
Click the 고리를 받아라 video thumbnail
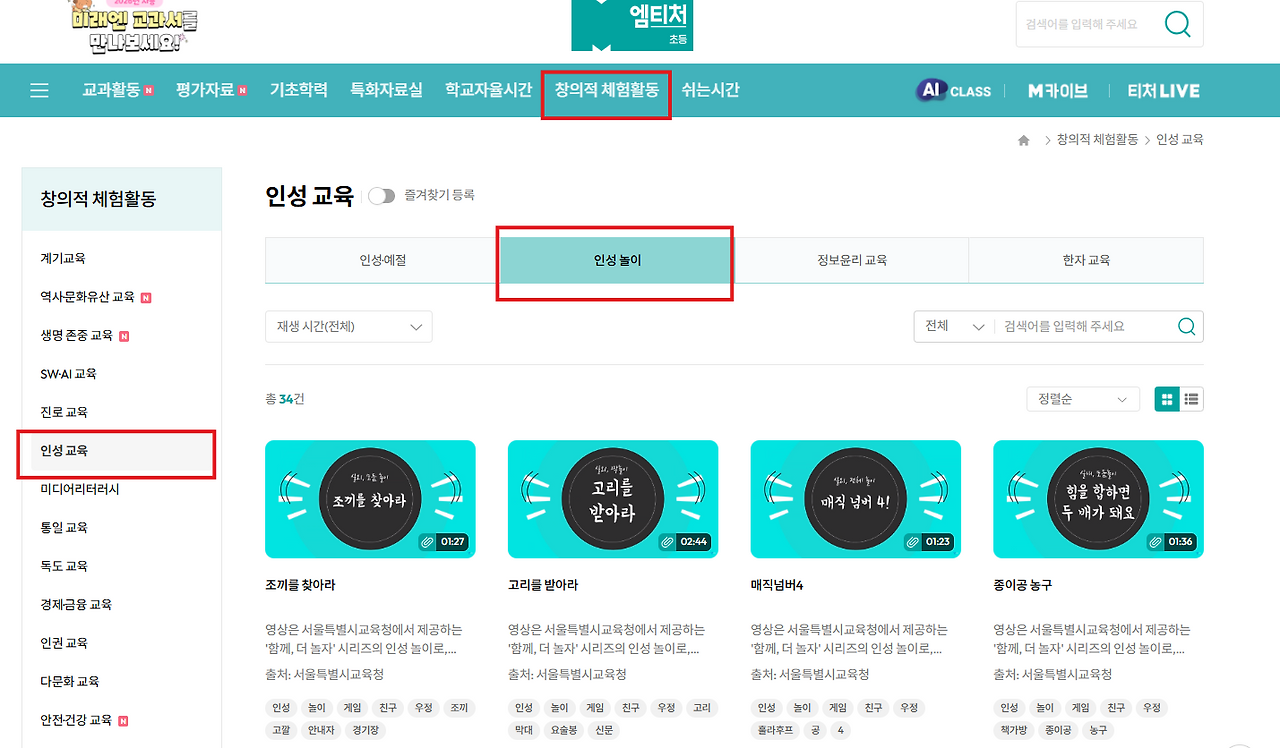click(x=612, y=499)
